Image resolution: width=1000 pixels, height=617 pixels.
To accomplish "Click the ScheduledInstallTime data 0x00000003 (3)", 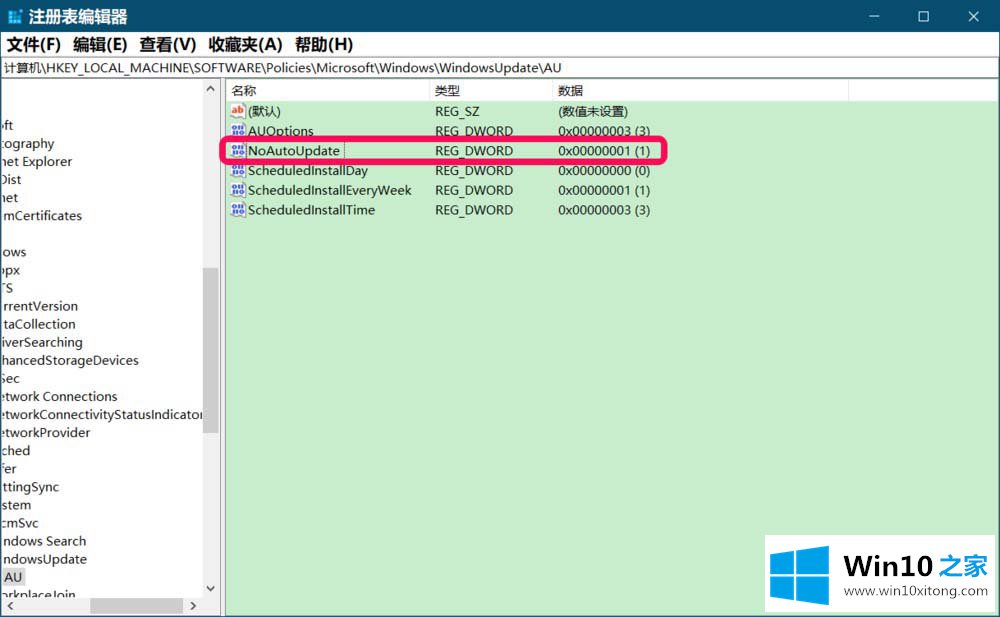I will point(604,210).
